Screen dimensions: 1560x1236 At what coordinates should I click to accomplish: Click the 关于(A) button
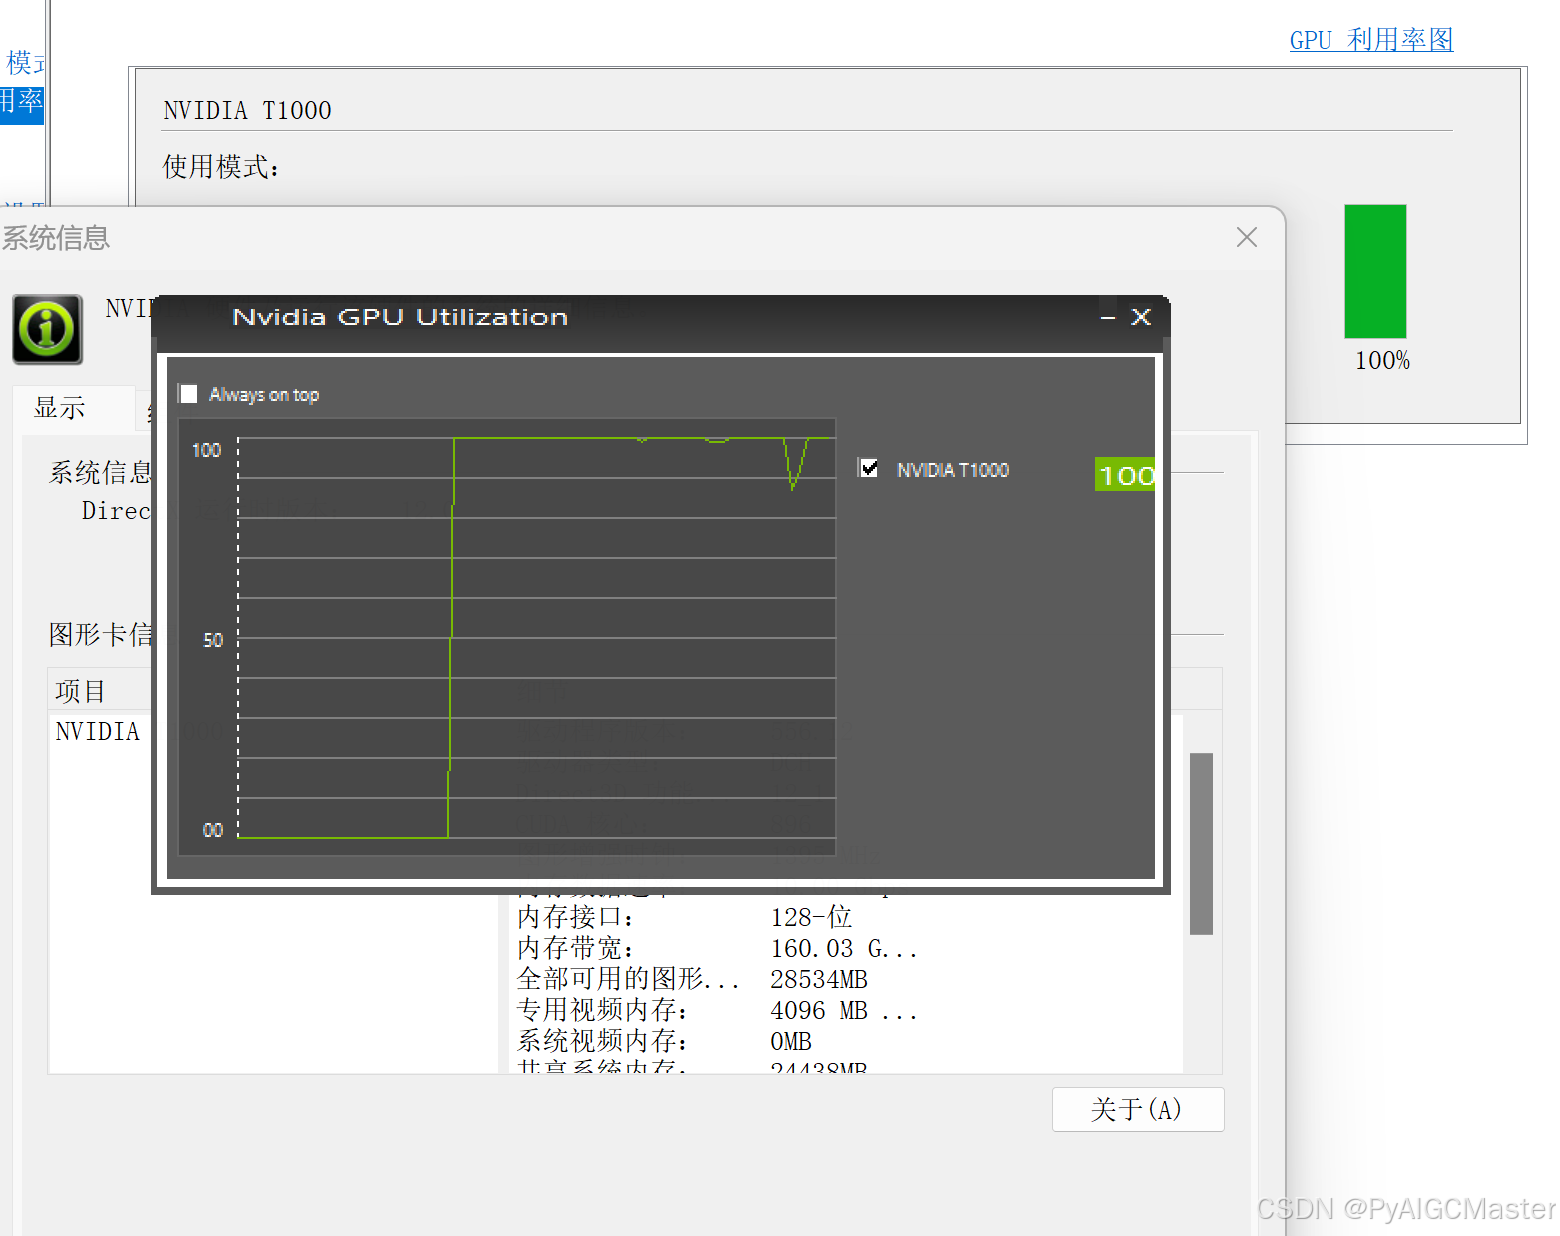tap(1138, 1109)
